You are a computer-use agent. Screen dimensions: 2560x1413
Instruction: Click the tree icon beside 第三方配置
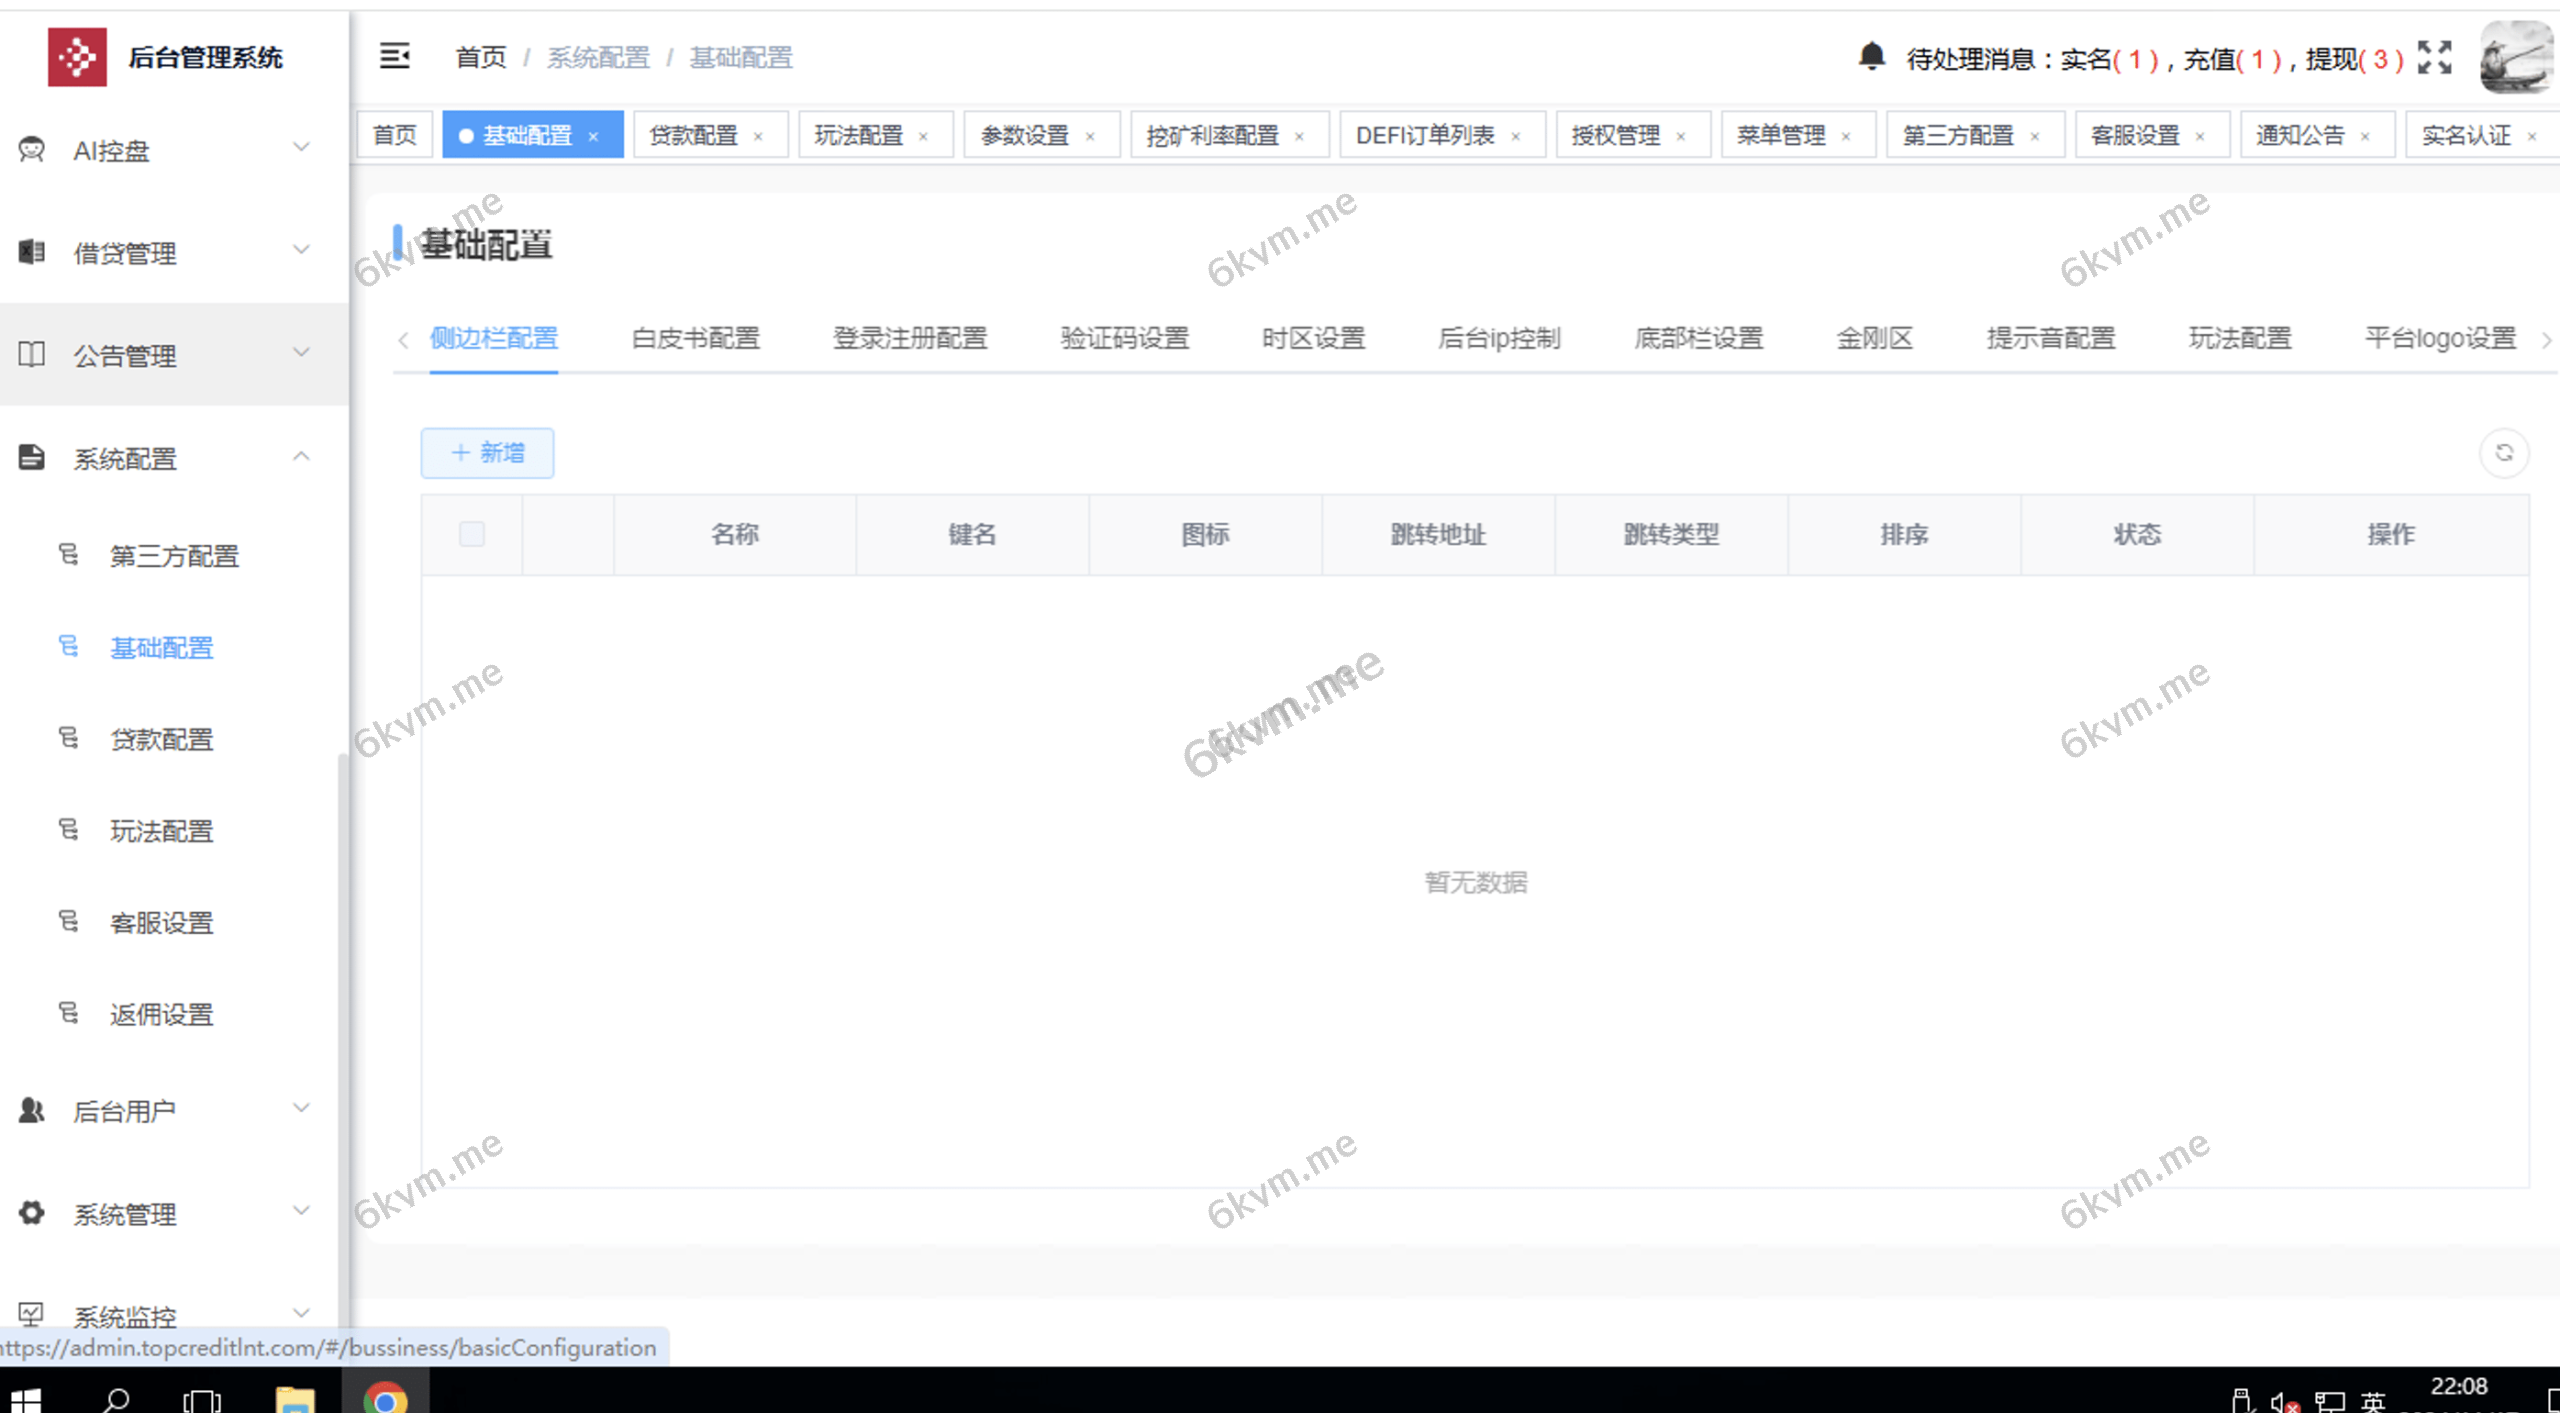[68, 554]
